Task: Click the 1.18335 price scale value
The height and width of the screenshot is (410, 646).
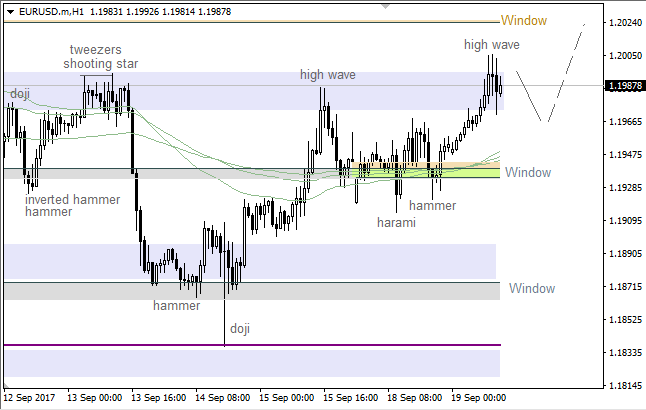Action: click(x=624, y=353)
